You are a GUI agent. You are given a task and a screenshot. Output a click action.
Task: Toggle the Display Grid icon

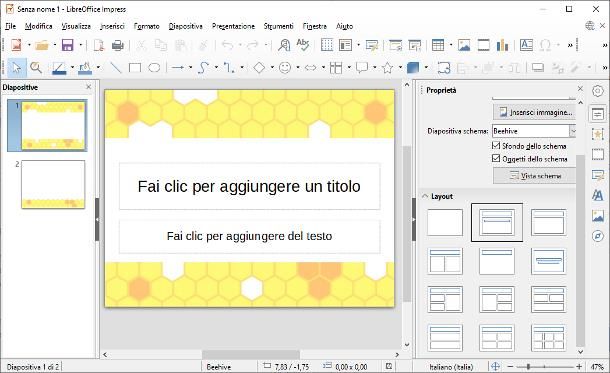pos(327,45)
